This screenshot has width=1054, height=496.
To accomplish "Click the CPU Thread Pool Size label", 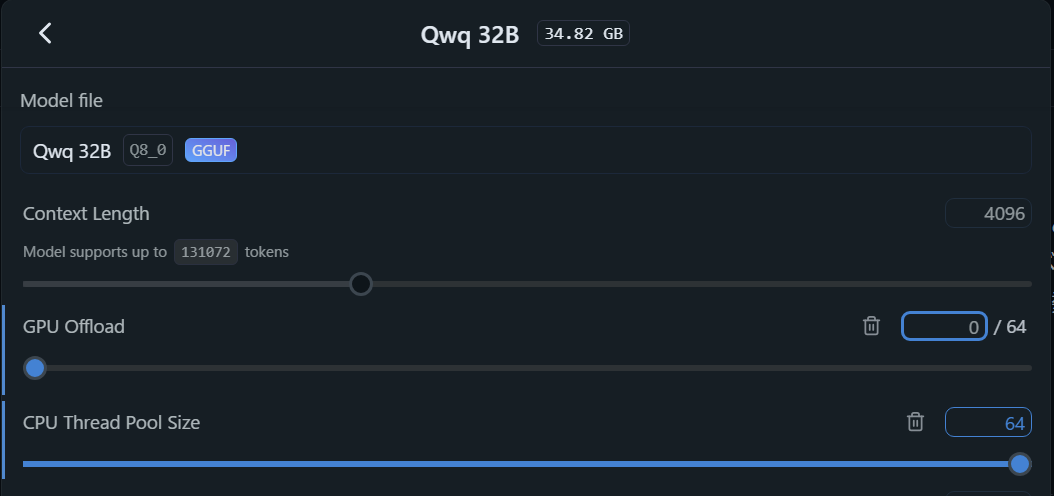I will (111, 422).
